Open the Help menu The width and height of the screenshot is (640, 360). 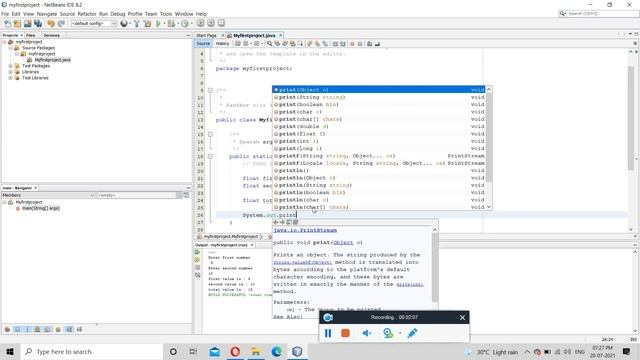point(201,14)
